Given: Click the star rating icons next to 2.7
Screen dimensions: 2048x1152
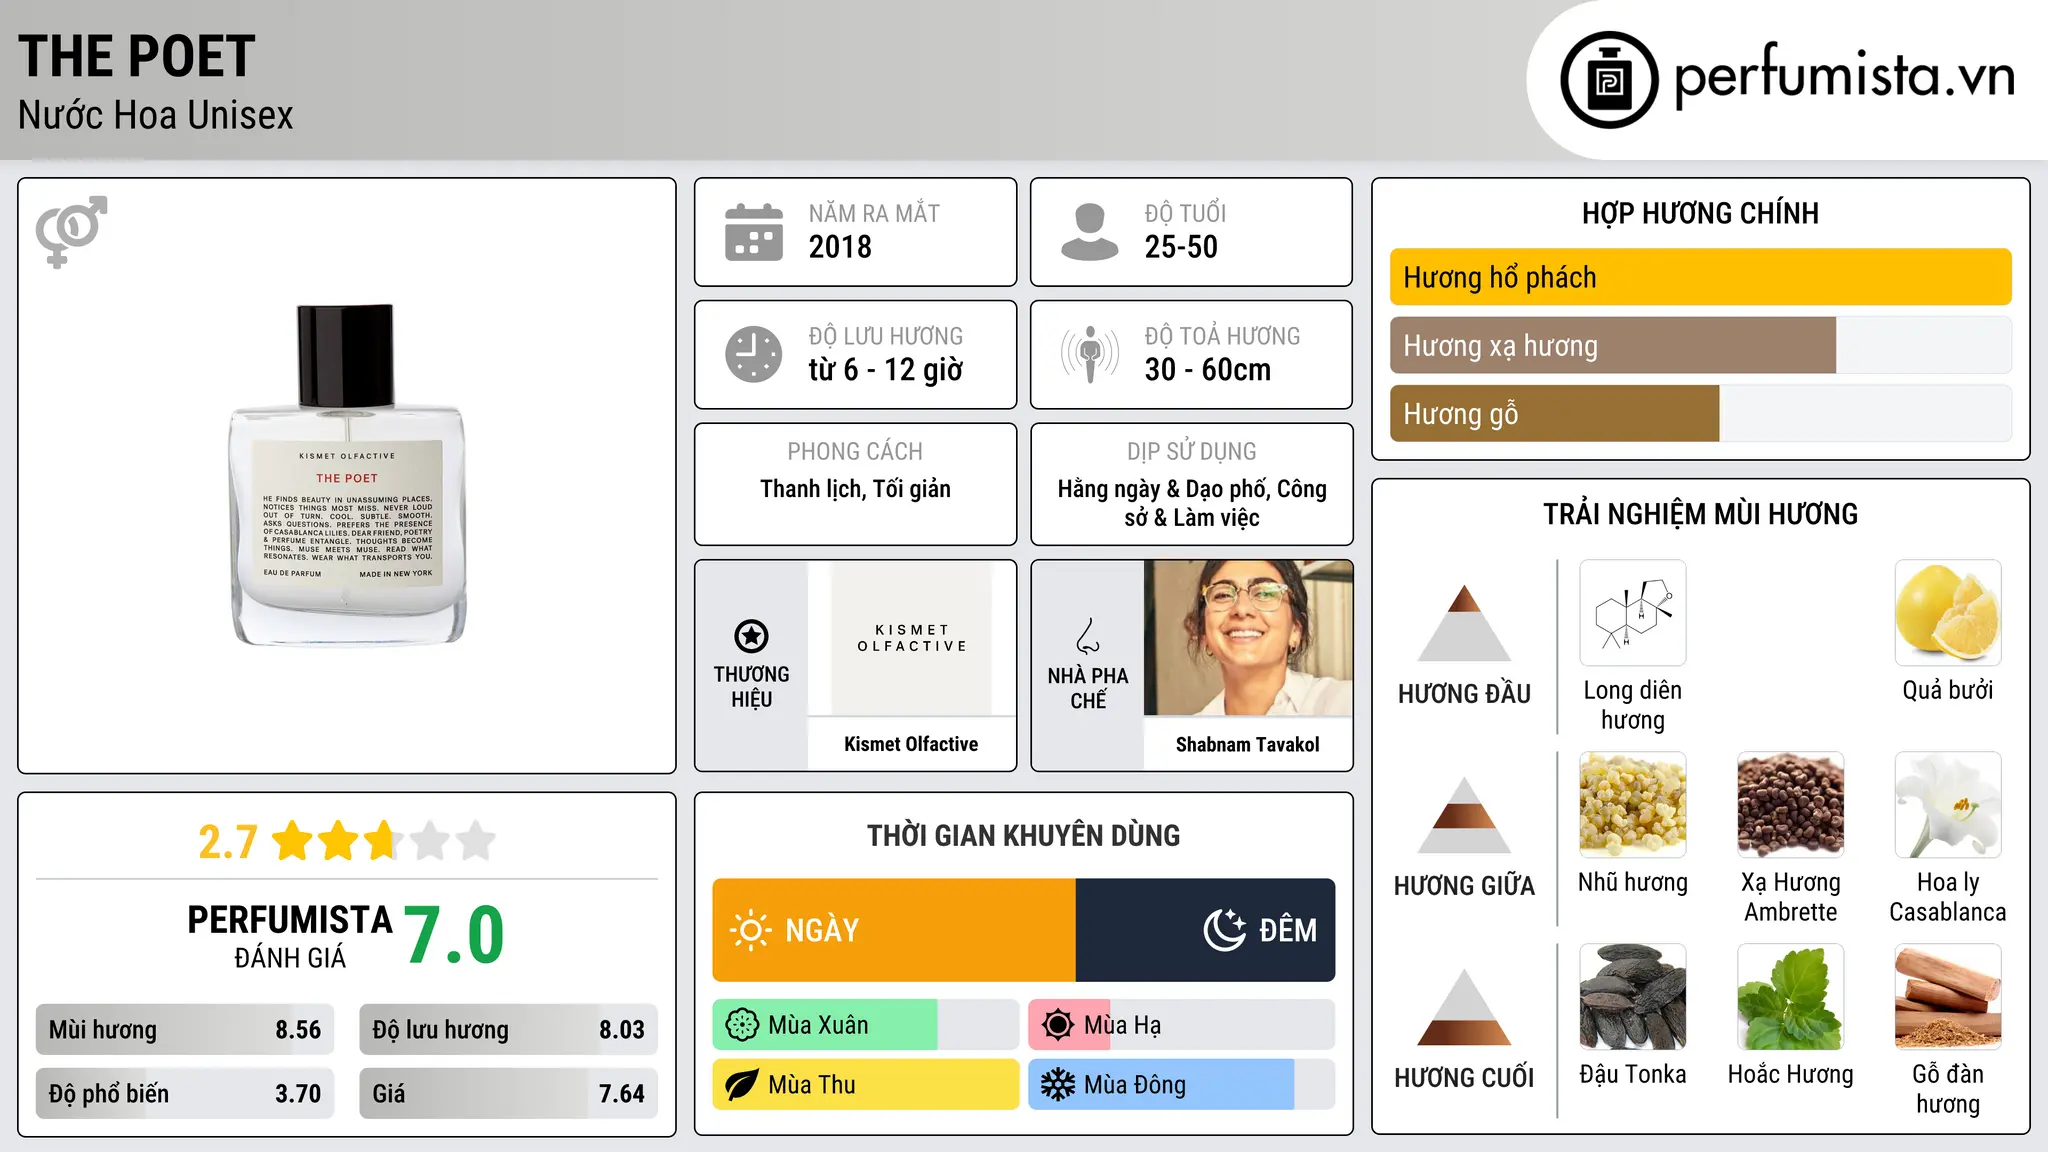Looking at the screenshot, I should (x=384, y=841).
